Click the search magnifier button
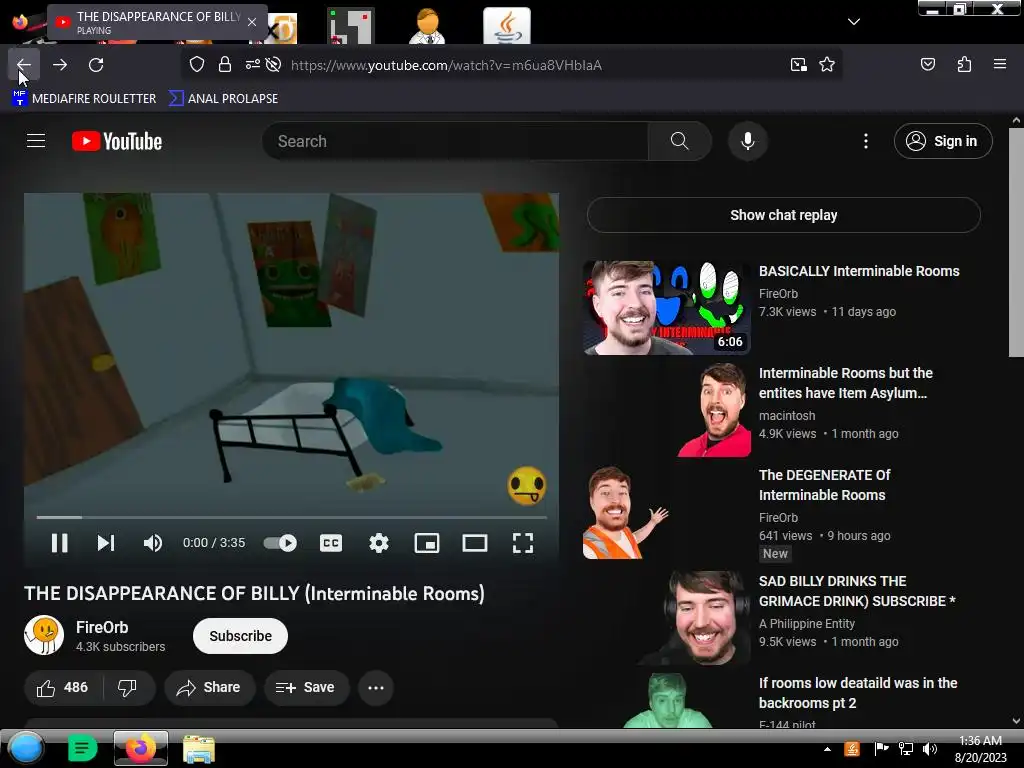This screenshot has width=1024, height=768. tap(679, 141)
